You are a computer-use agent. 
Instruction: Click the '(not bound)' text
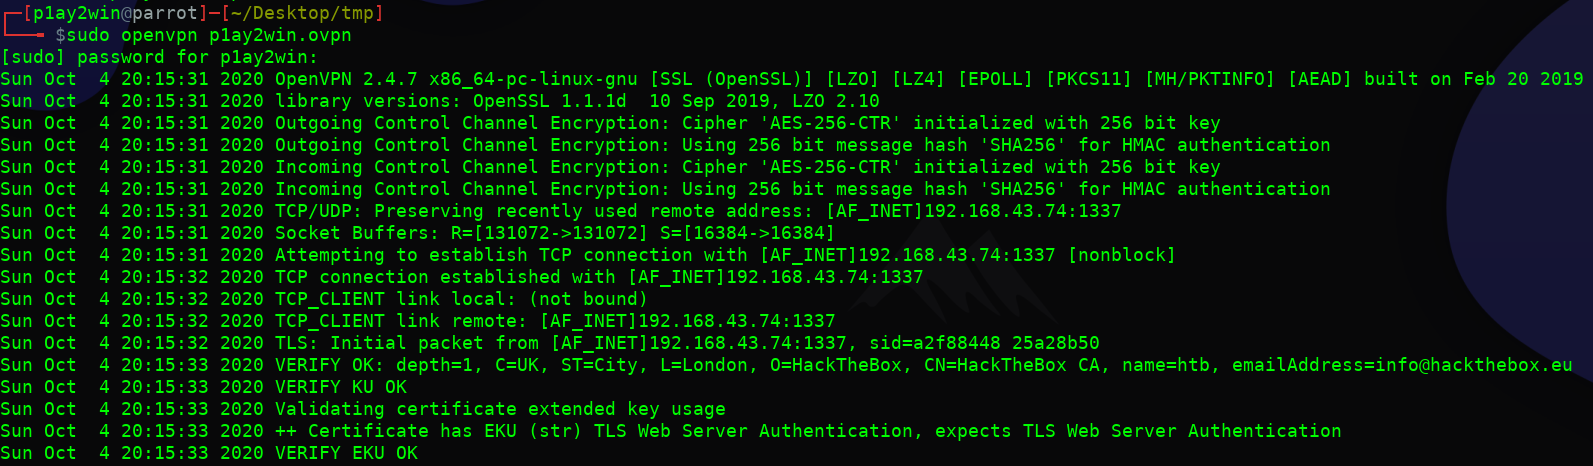tap(587, 299)
